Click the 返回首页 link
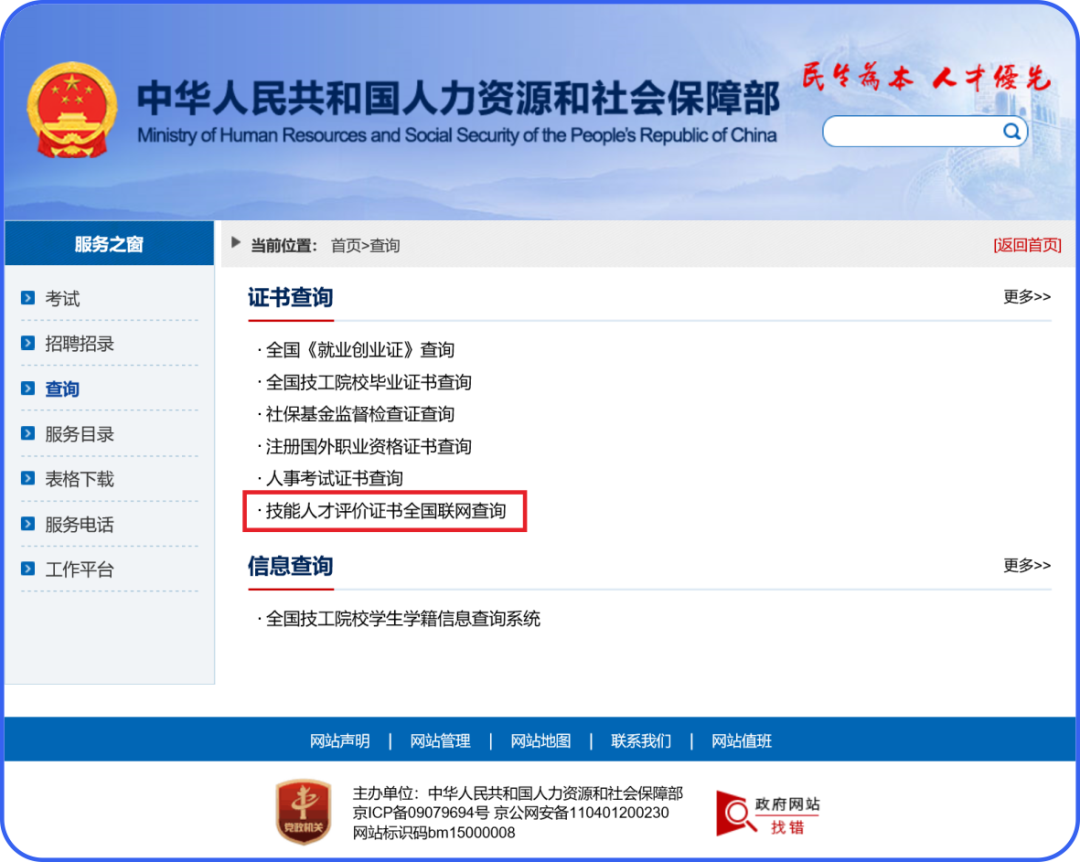The height and width of the screenshot is (862, 1080). 1027,245
